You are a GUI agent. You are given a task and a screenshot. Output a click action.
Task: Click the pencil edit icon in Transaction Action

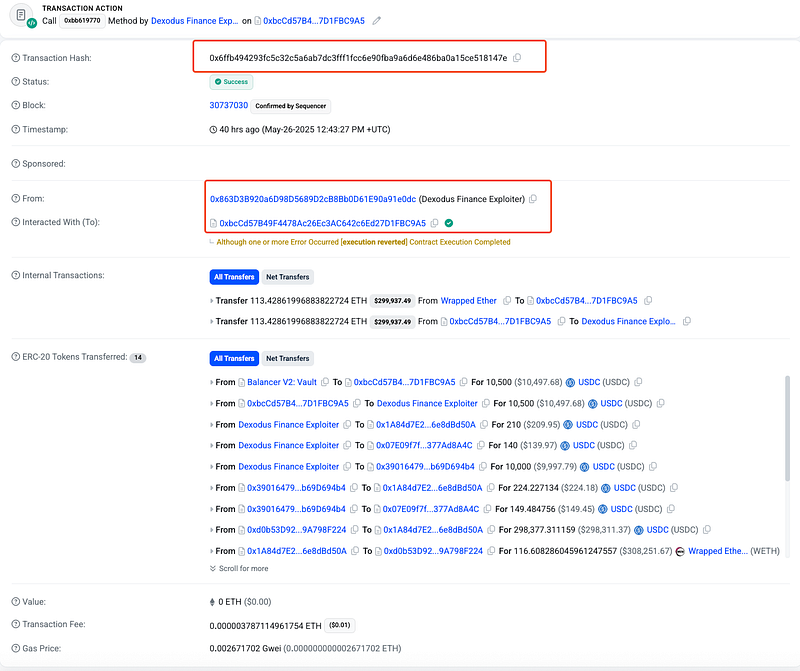(377, 21)
